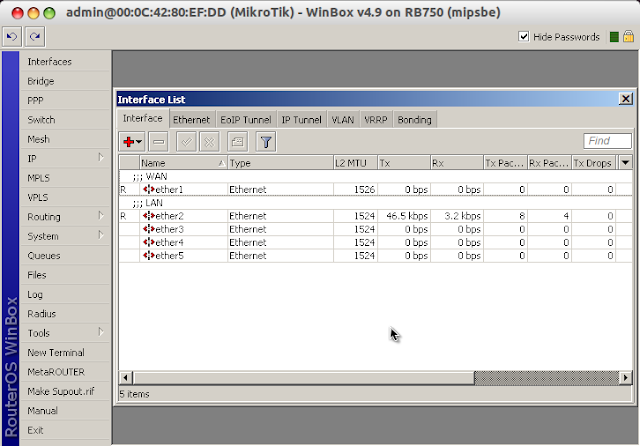Open PPP in the sidebar menu
640x446 pixels.
65,100
